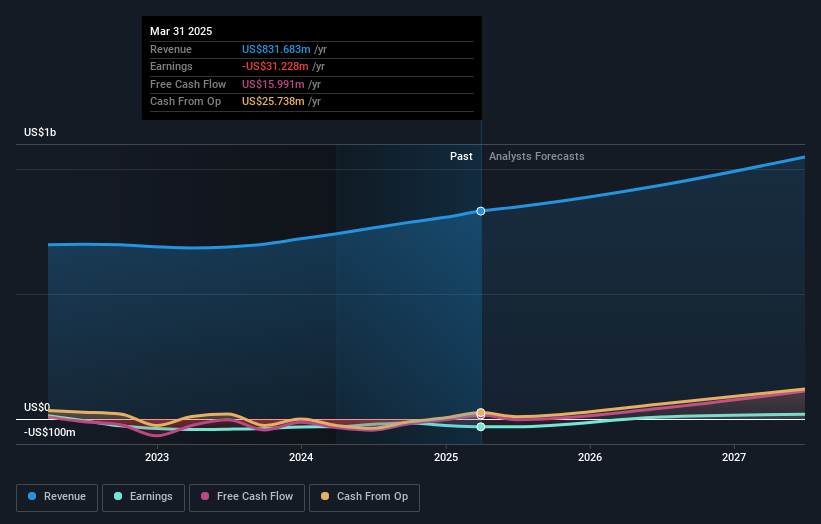Image resolution: width=821 pixels, height=524 pixels.
Task: Select the Earnings data point marker on the chart
Action: [x=481, y=427]
